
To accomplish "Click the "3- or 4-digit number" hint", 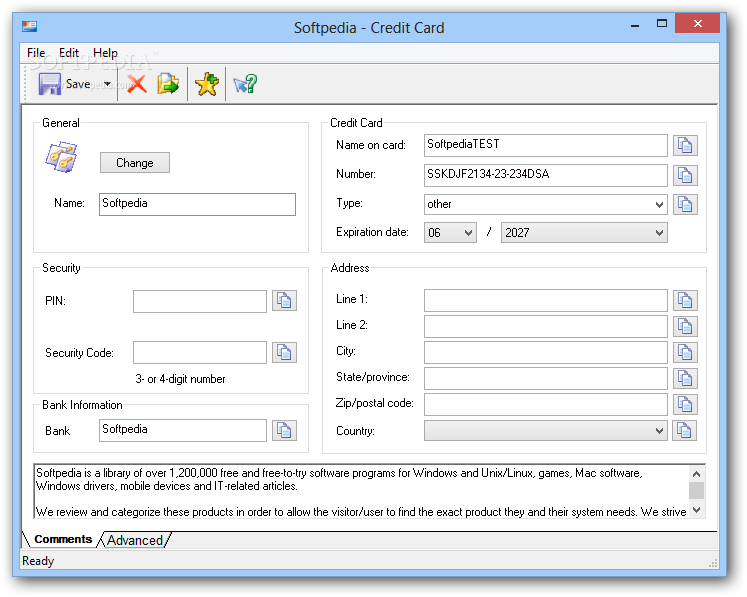I will (180, 379).
